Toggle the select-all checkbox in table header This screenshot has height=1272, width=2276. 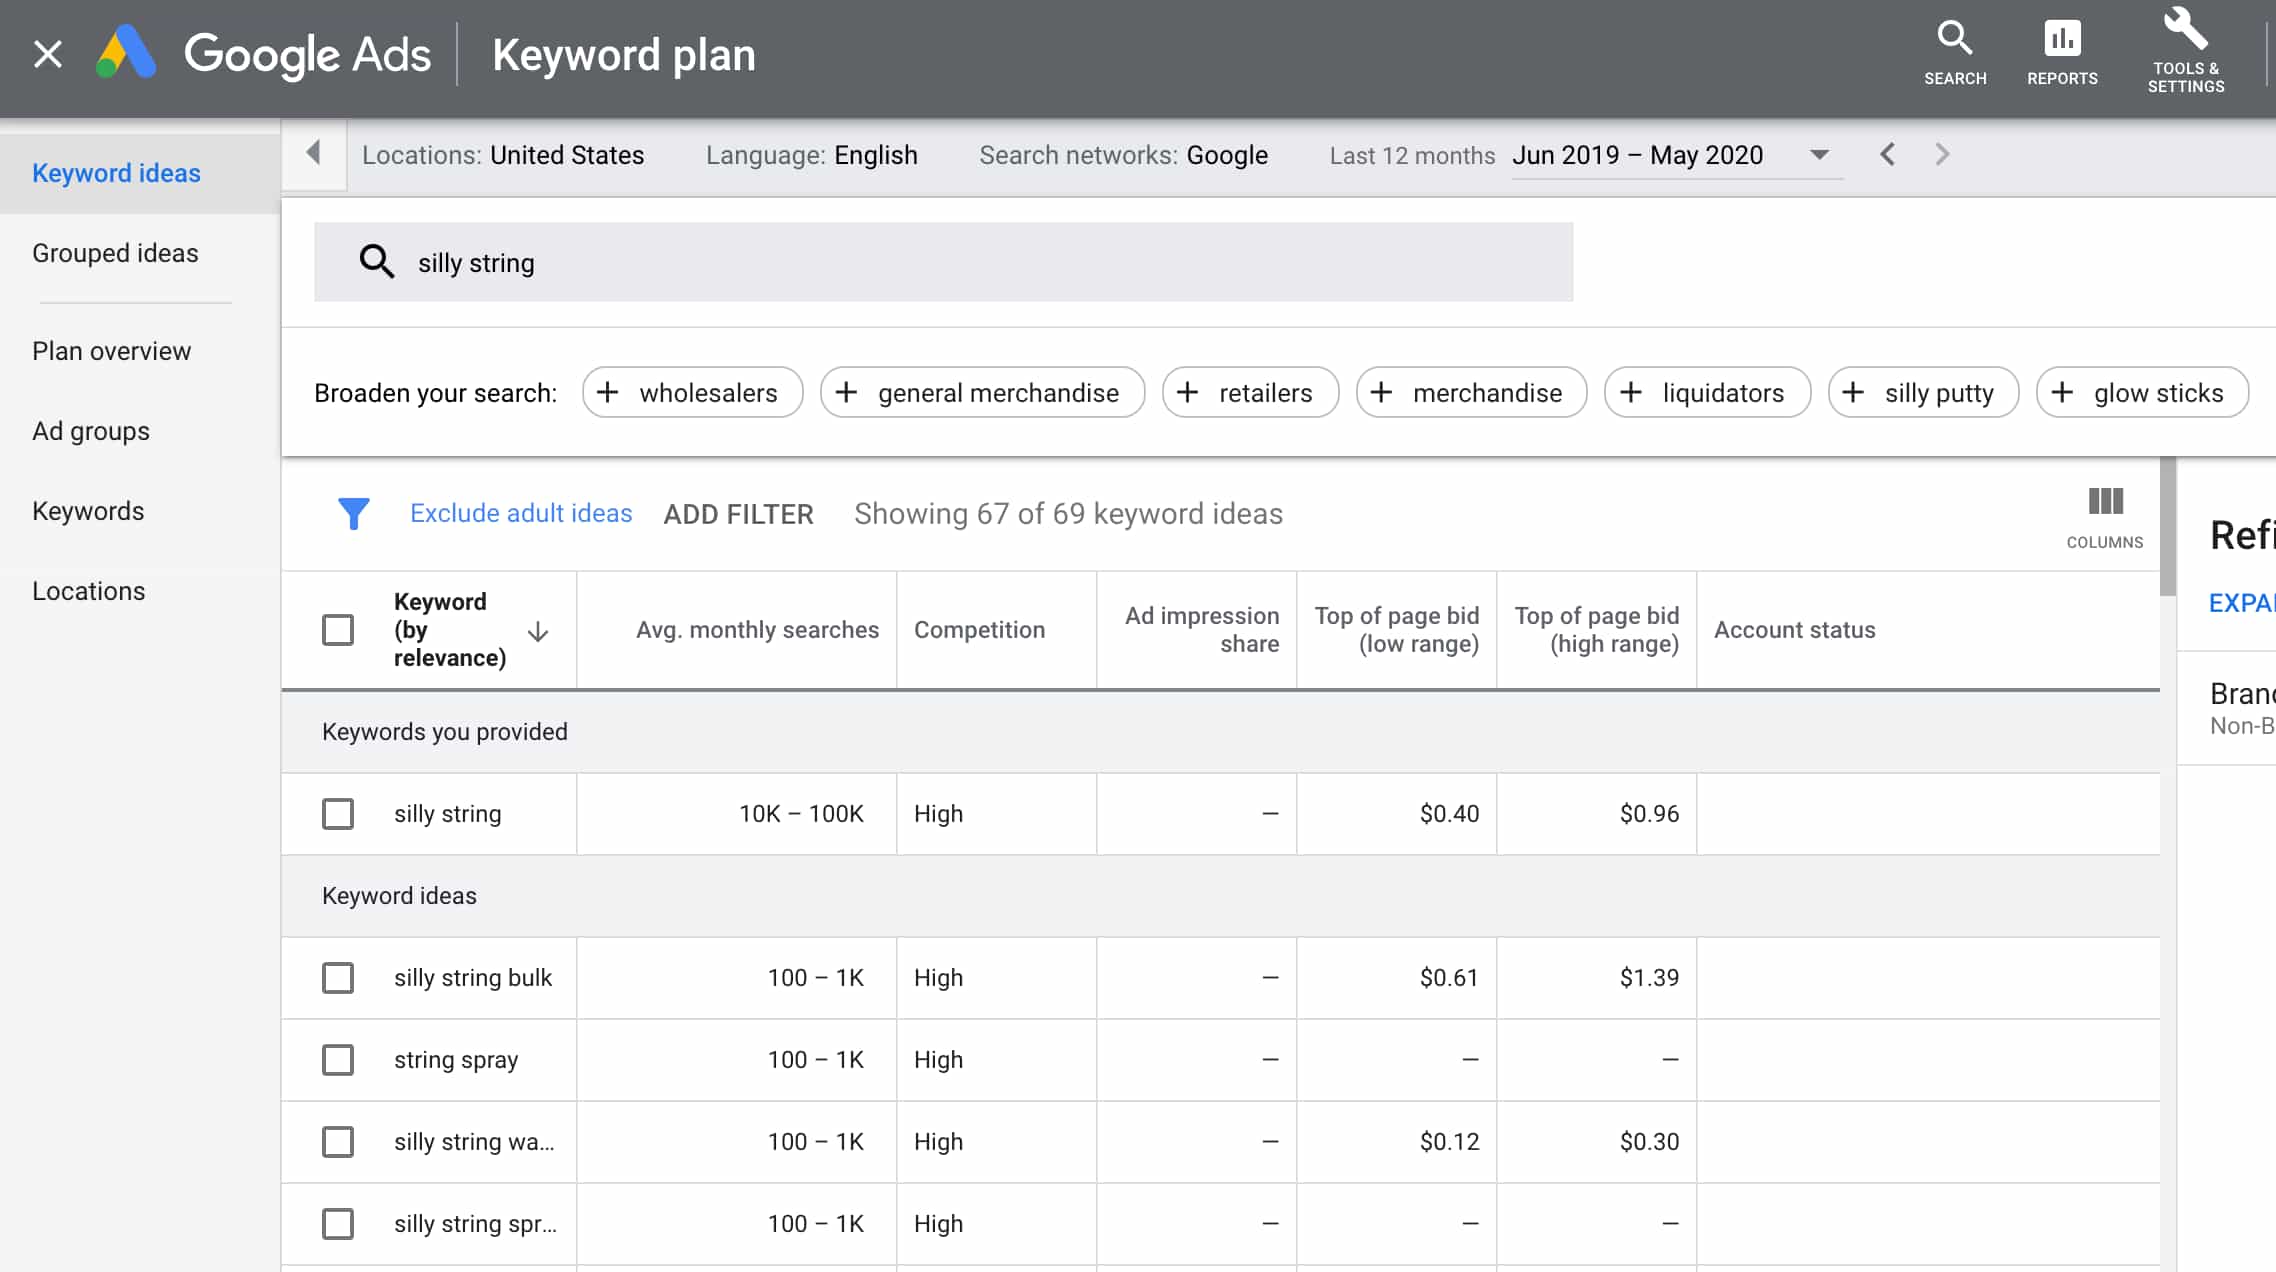click(338, 630)
